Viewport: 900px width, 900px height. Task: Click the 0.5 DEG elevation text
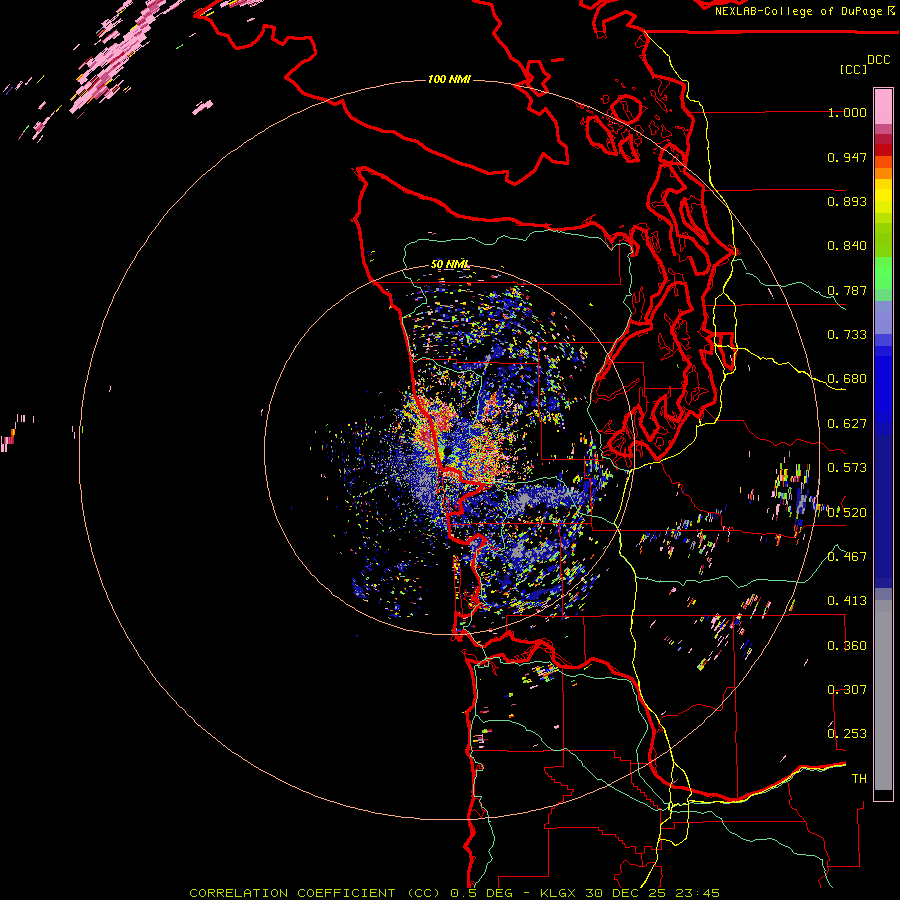coord(482,893)
